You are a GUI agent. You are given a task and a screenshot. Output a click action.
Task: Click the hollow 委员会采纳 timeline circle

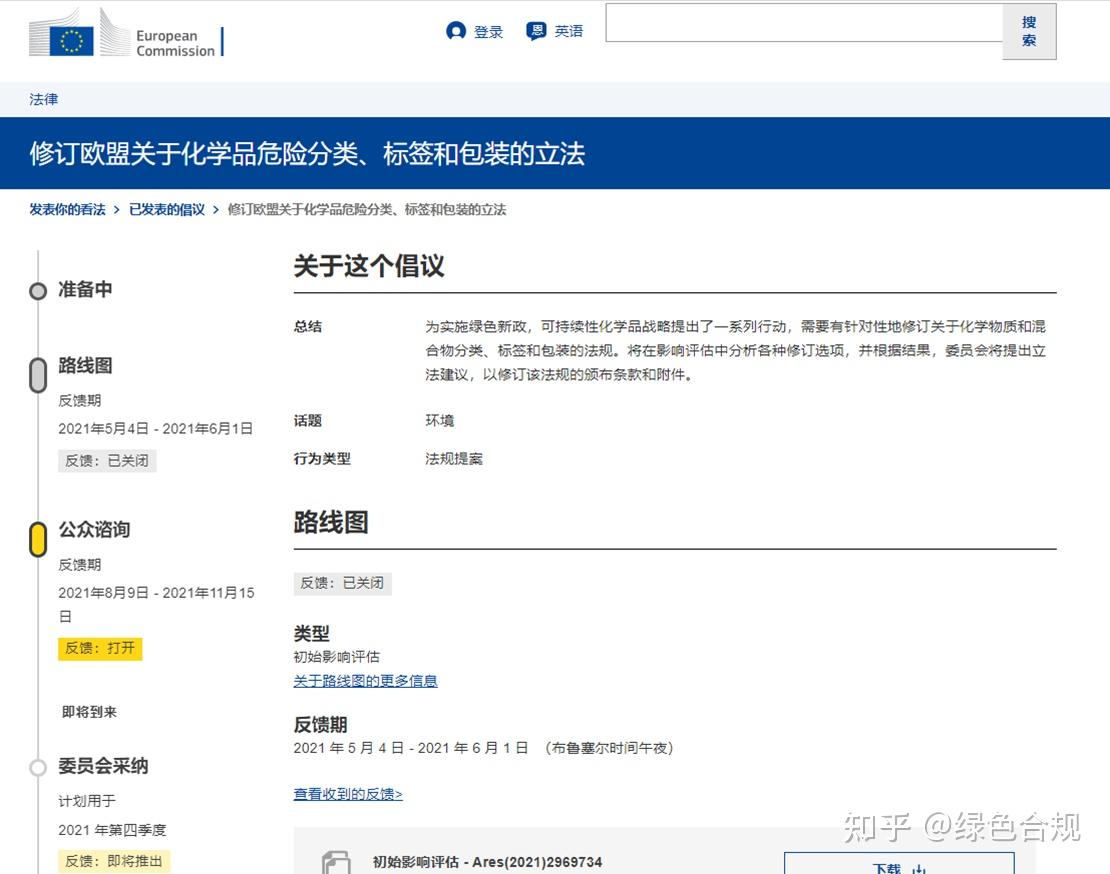[x=38, y=767]
